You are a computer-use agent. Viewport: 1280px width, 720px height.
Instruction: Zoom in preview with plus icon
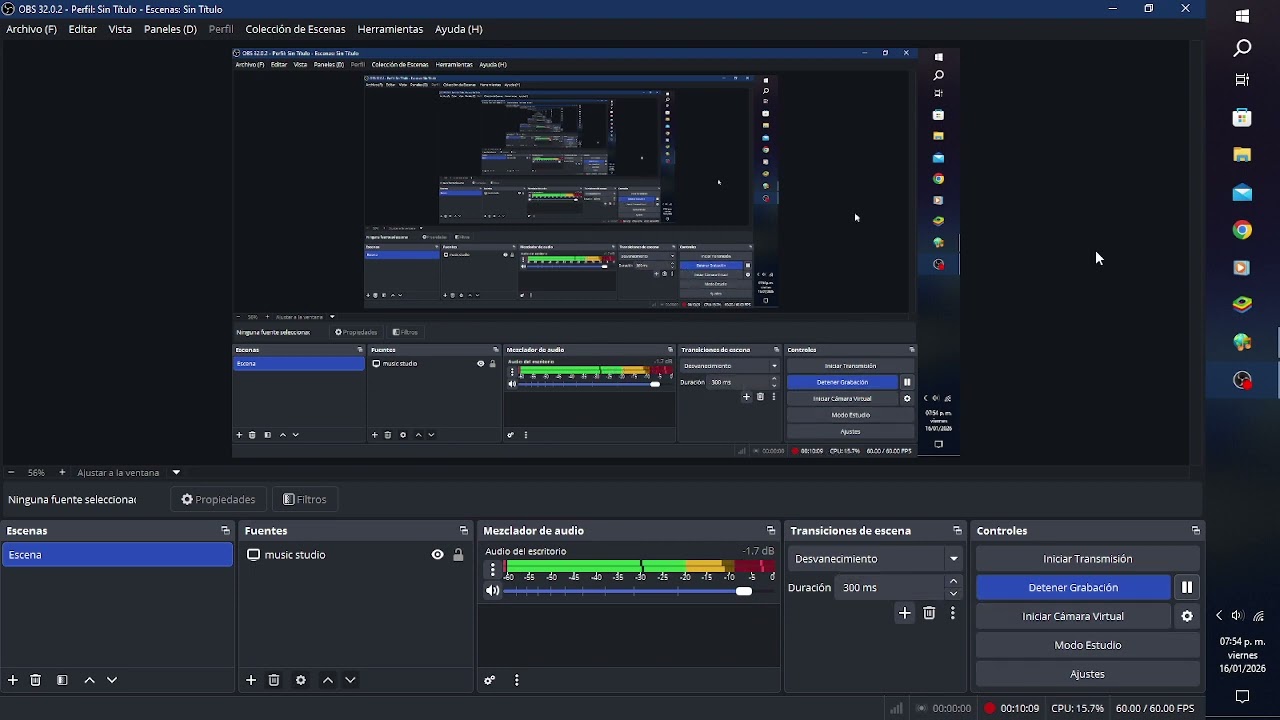(62, 472)
